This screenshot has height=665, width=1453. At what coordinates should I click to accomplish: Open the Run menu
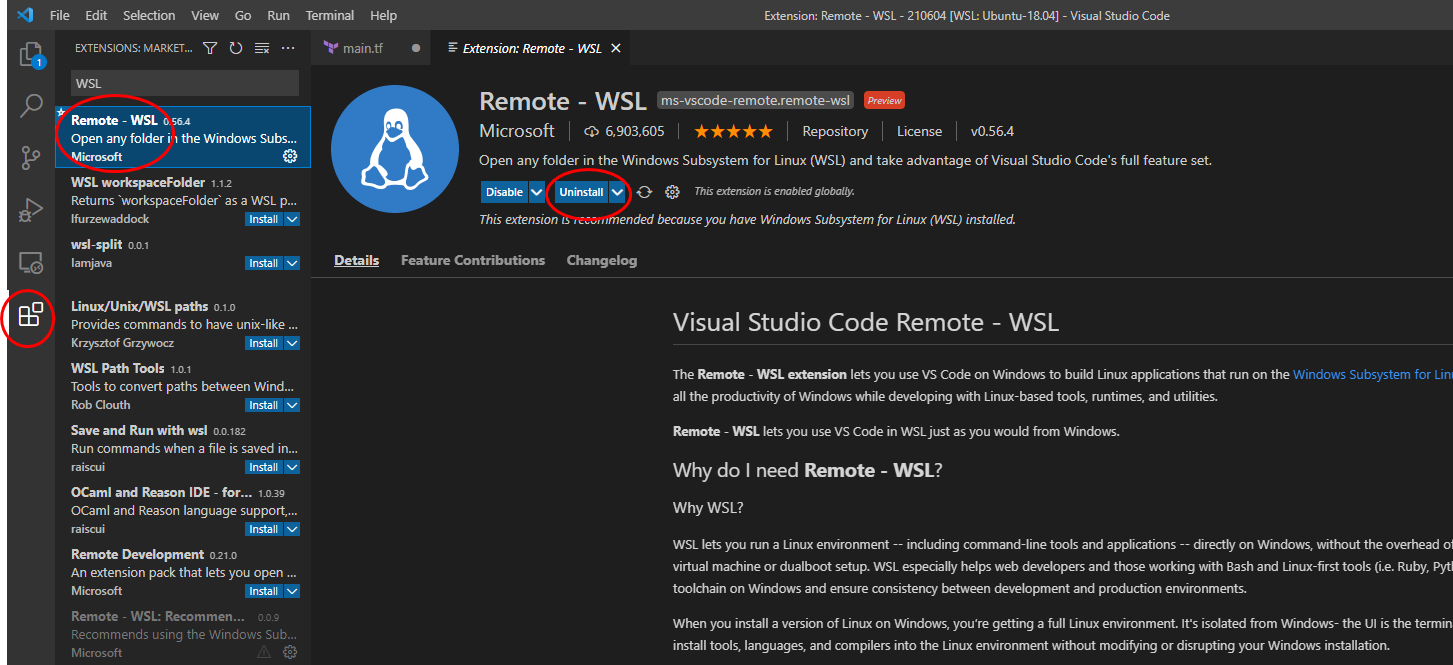coord(278,15)
